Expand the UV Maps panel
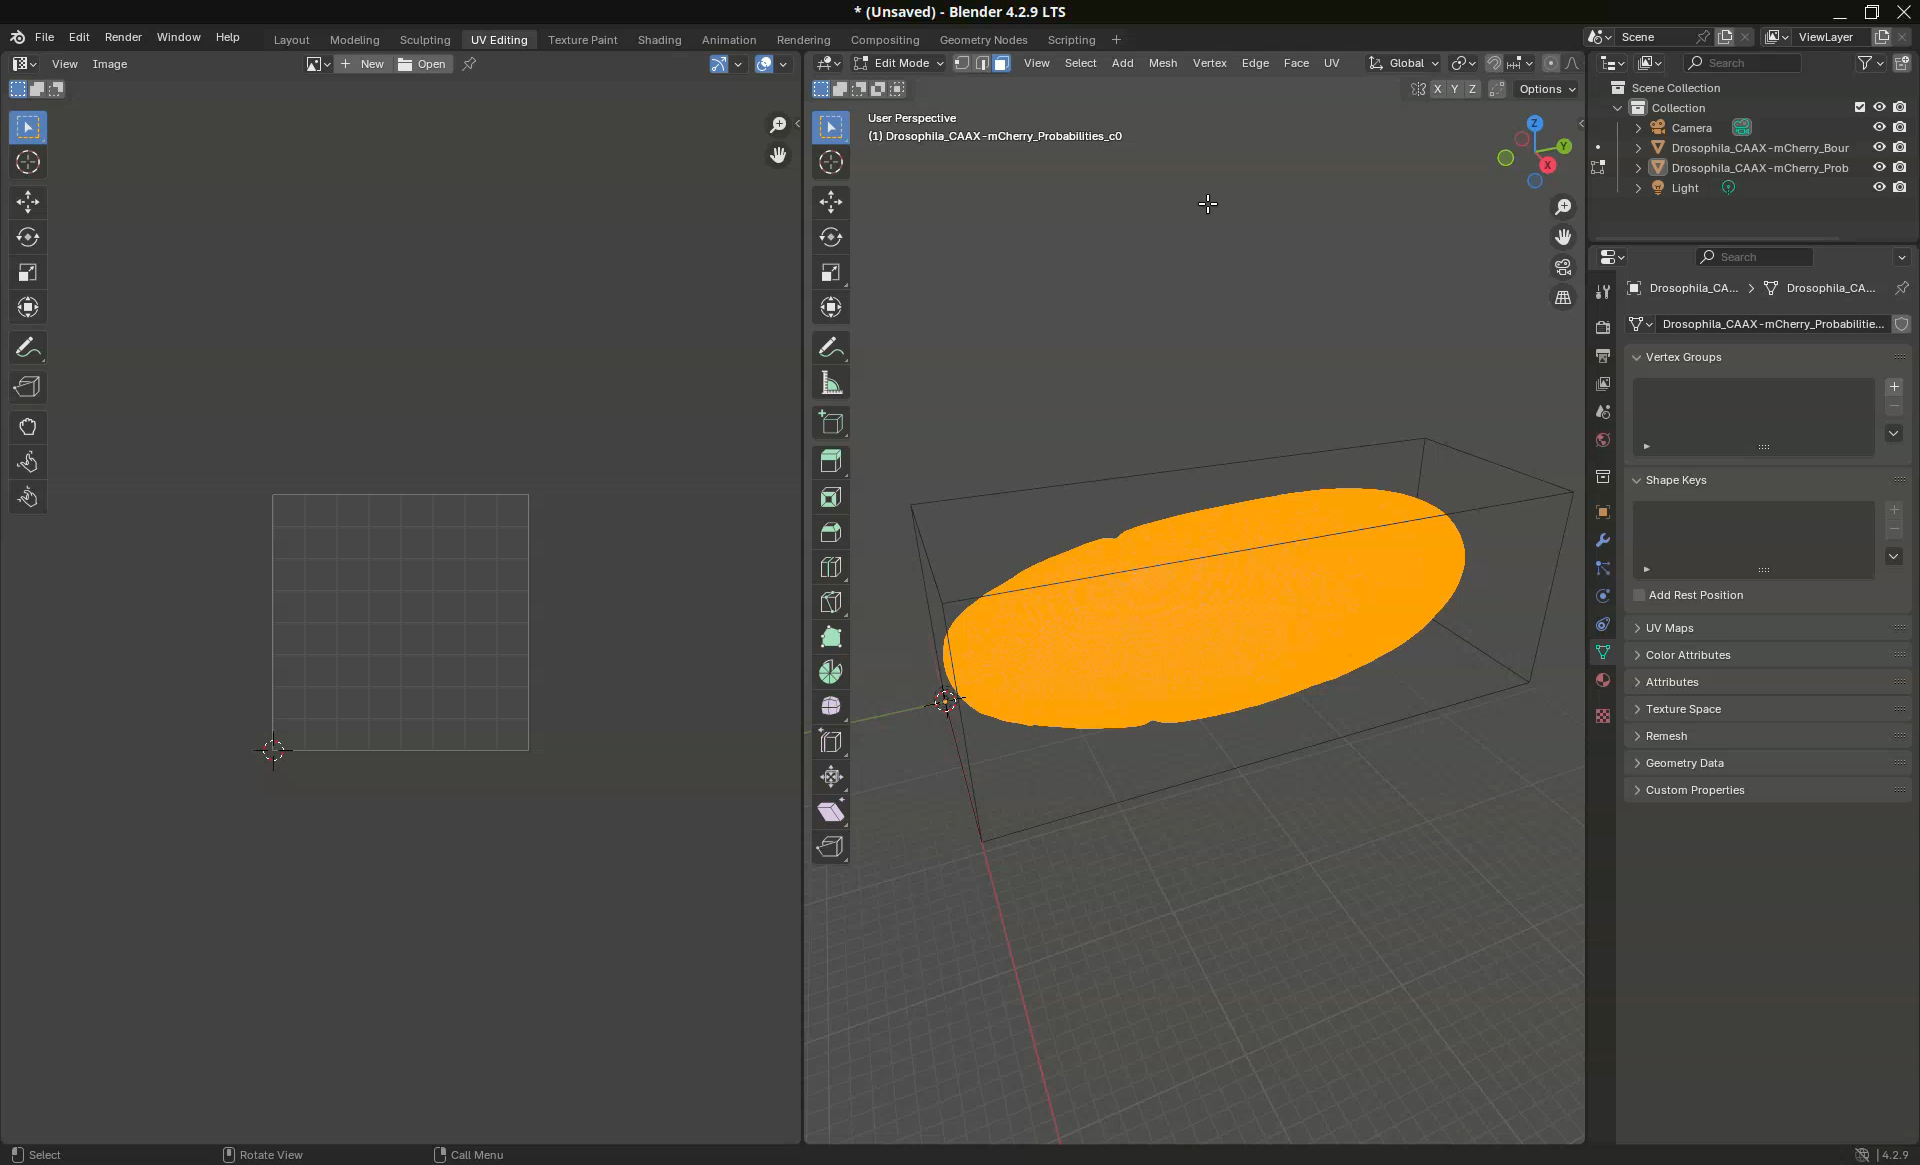This screenshot has height=1165, width=1920. pos(1669,628)
